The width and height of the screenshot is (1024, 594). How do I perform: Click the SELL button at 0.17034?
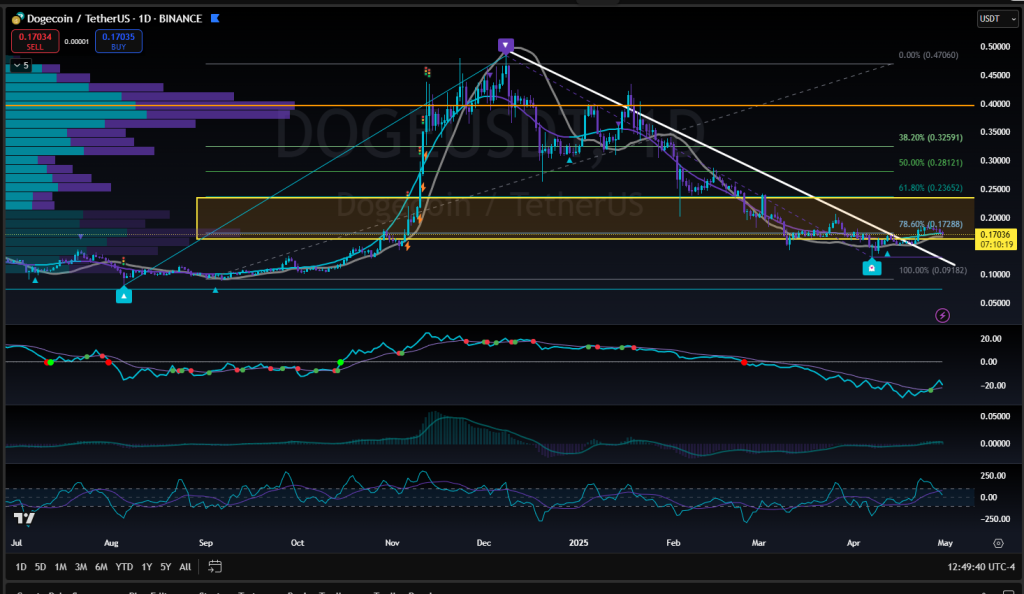coord(35,41)
